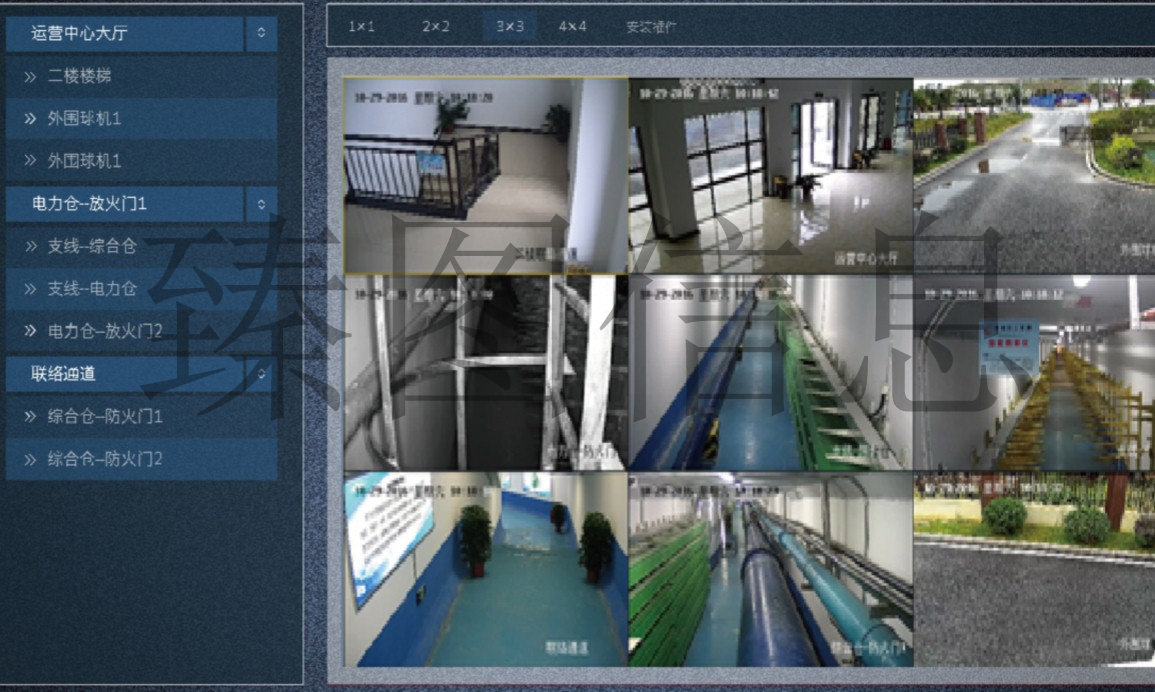Image resolution: width=1155 pixels, height=692 pixels.
Task: Click the chevron icon beside 支线--电力仓
Action: point(30,289)
